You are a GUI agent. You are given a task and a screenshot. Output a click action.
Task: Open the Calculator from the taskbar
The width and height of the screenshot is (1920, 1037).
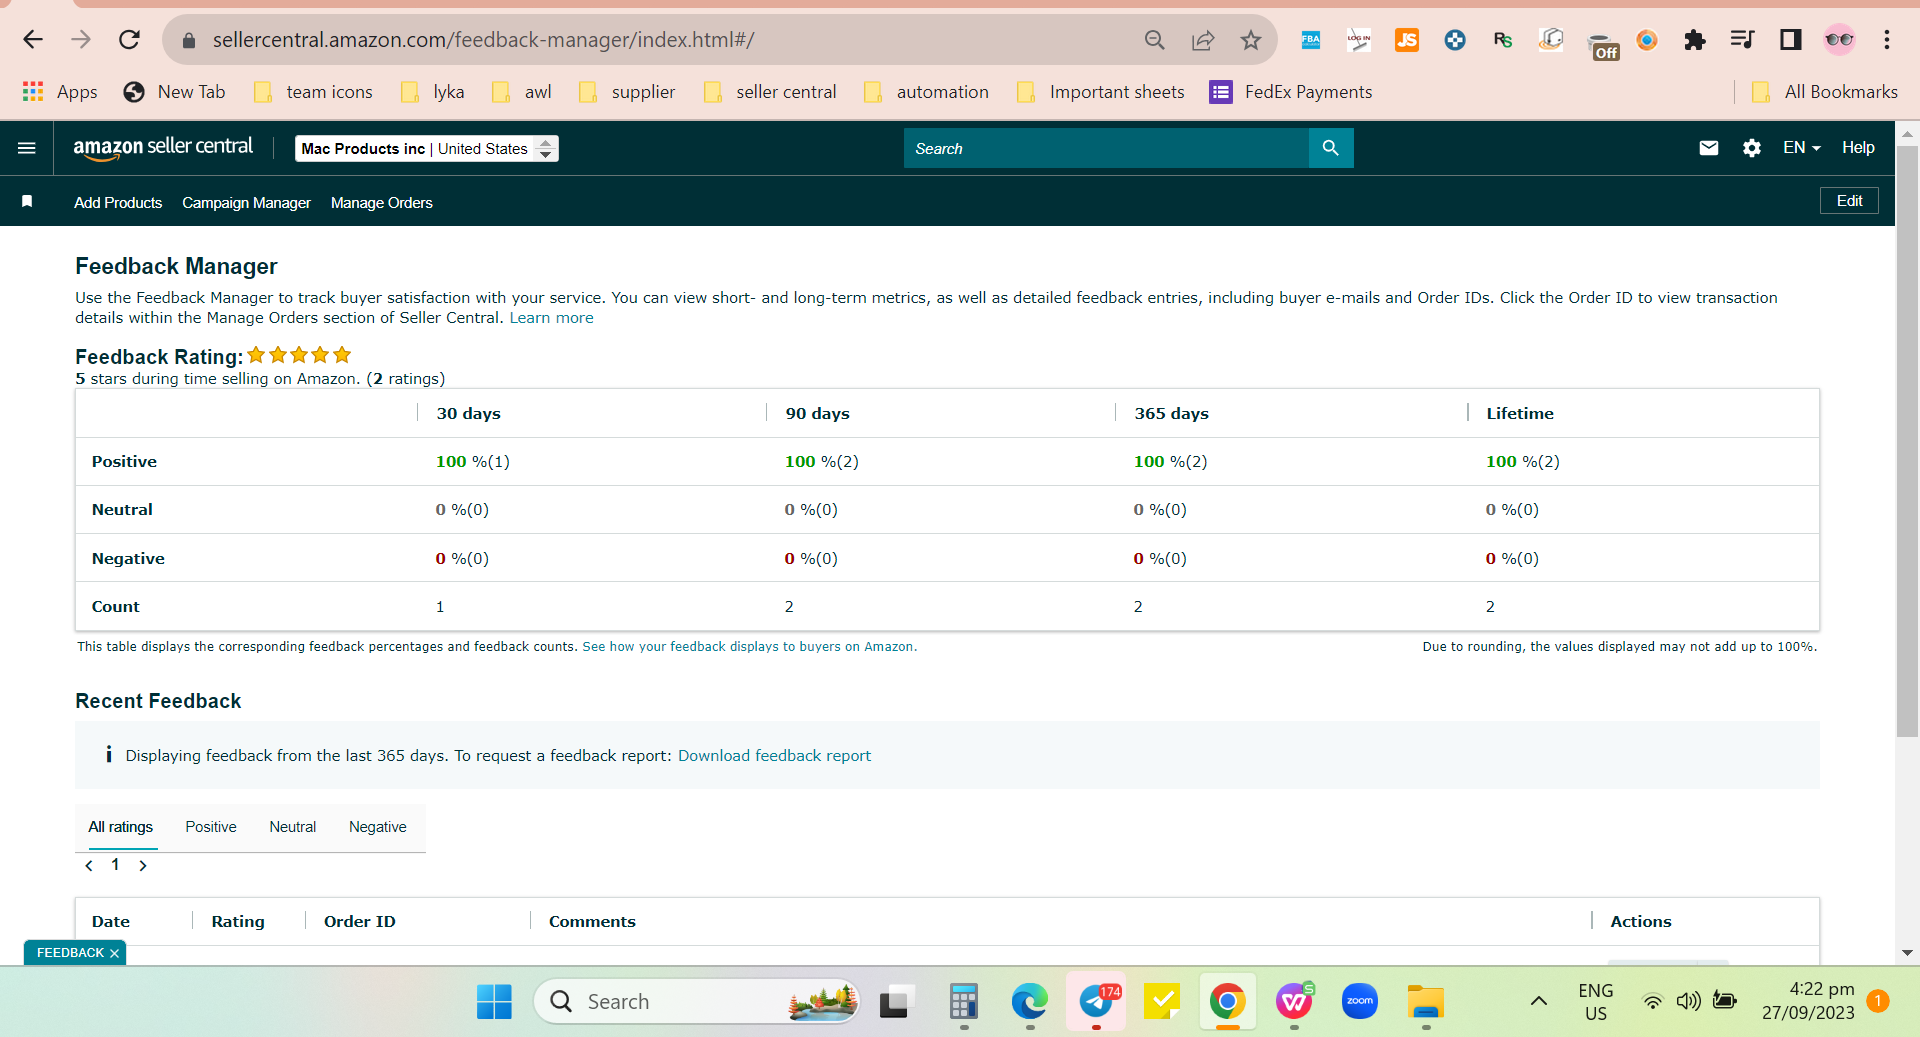pyautogui.click(x=963, y=1001)
